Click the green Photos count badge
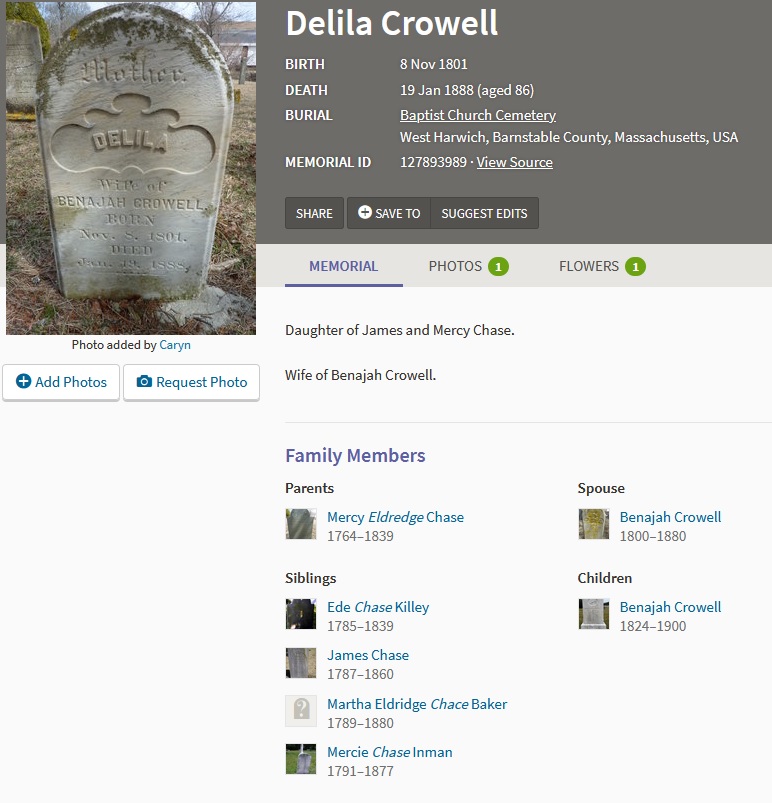 [498, 266]
